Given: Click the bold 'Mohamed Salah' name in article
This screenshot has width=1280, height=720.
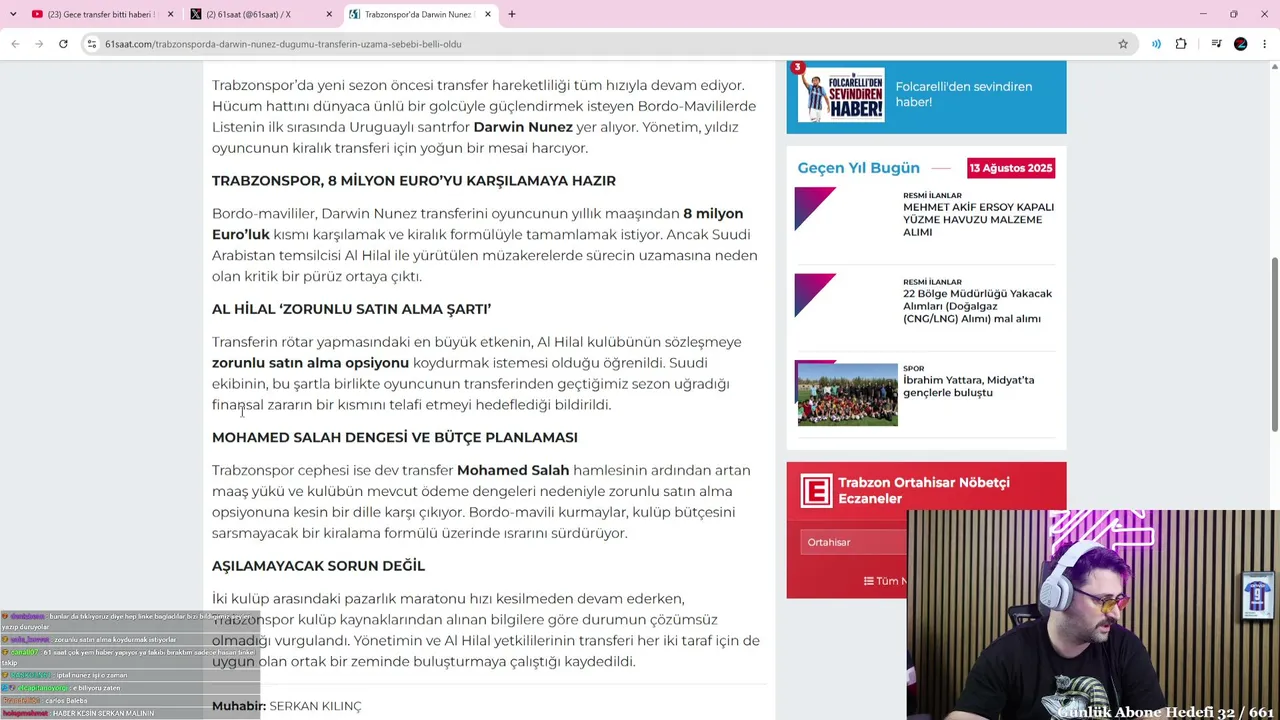Looking at the screenshot, I should (513, 470).
